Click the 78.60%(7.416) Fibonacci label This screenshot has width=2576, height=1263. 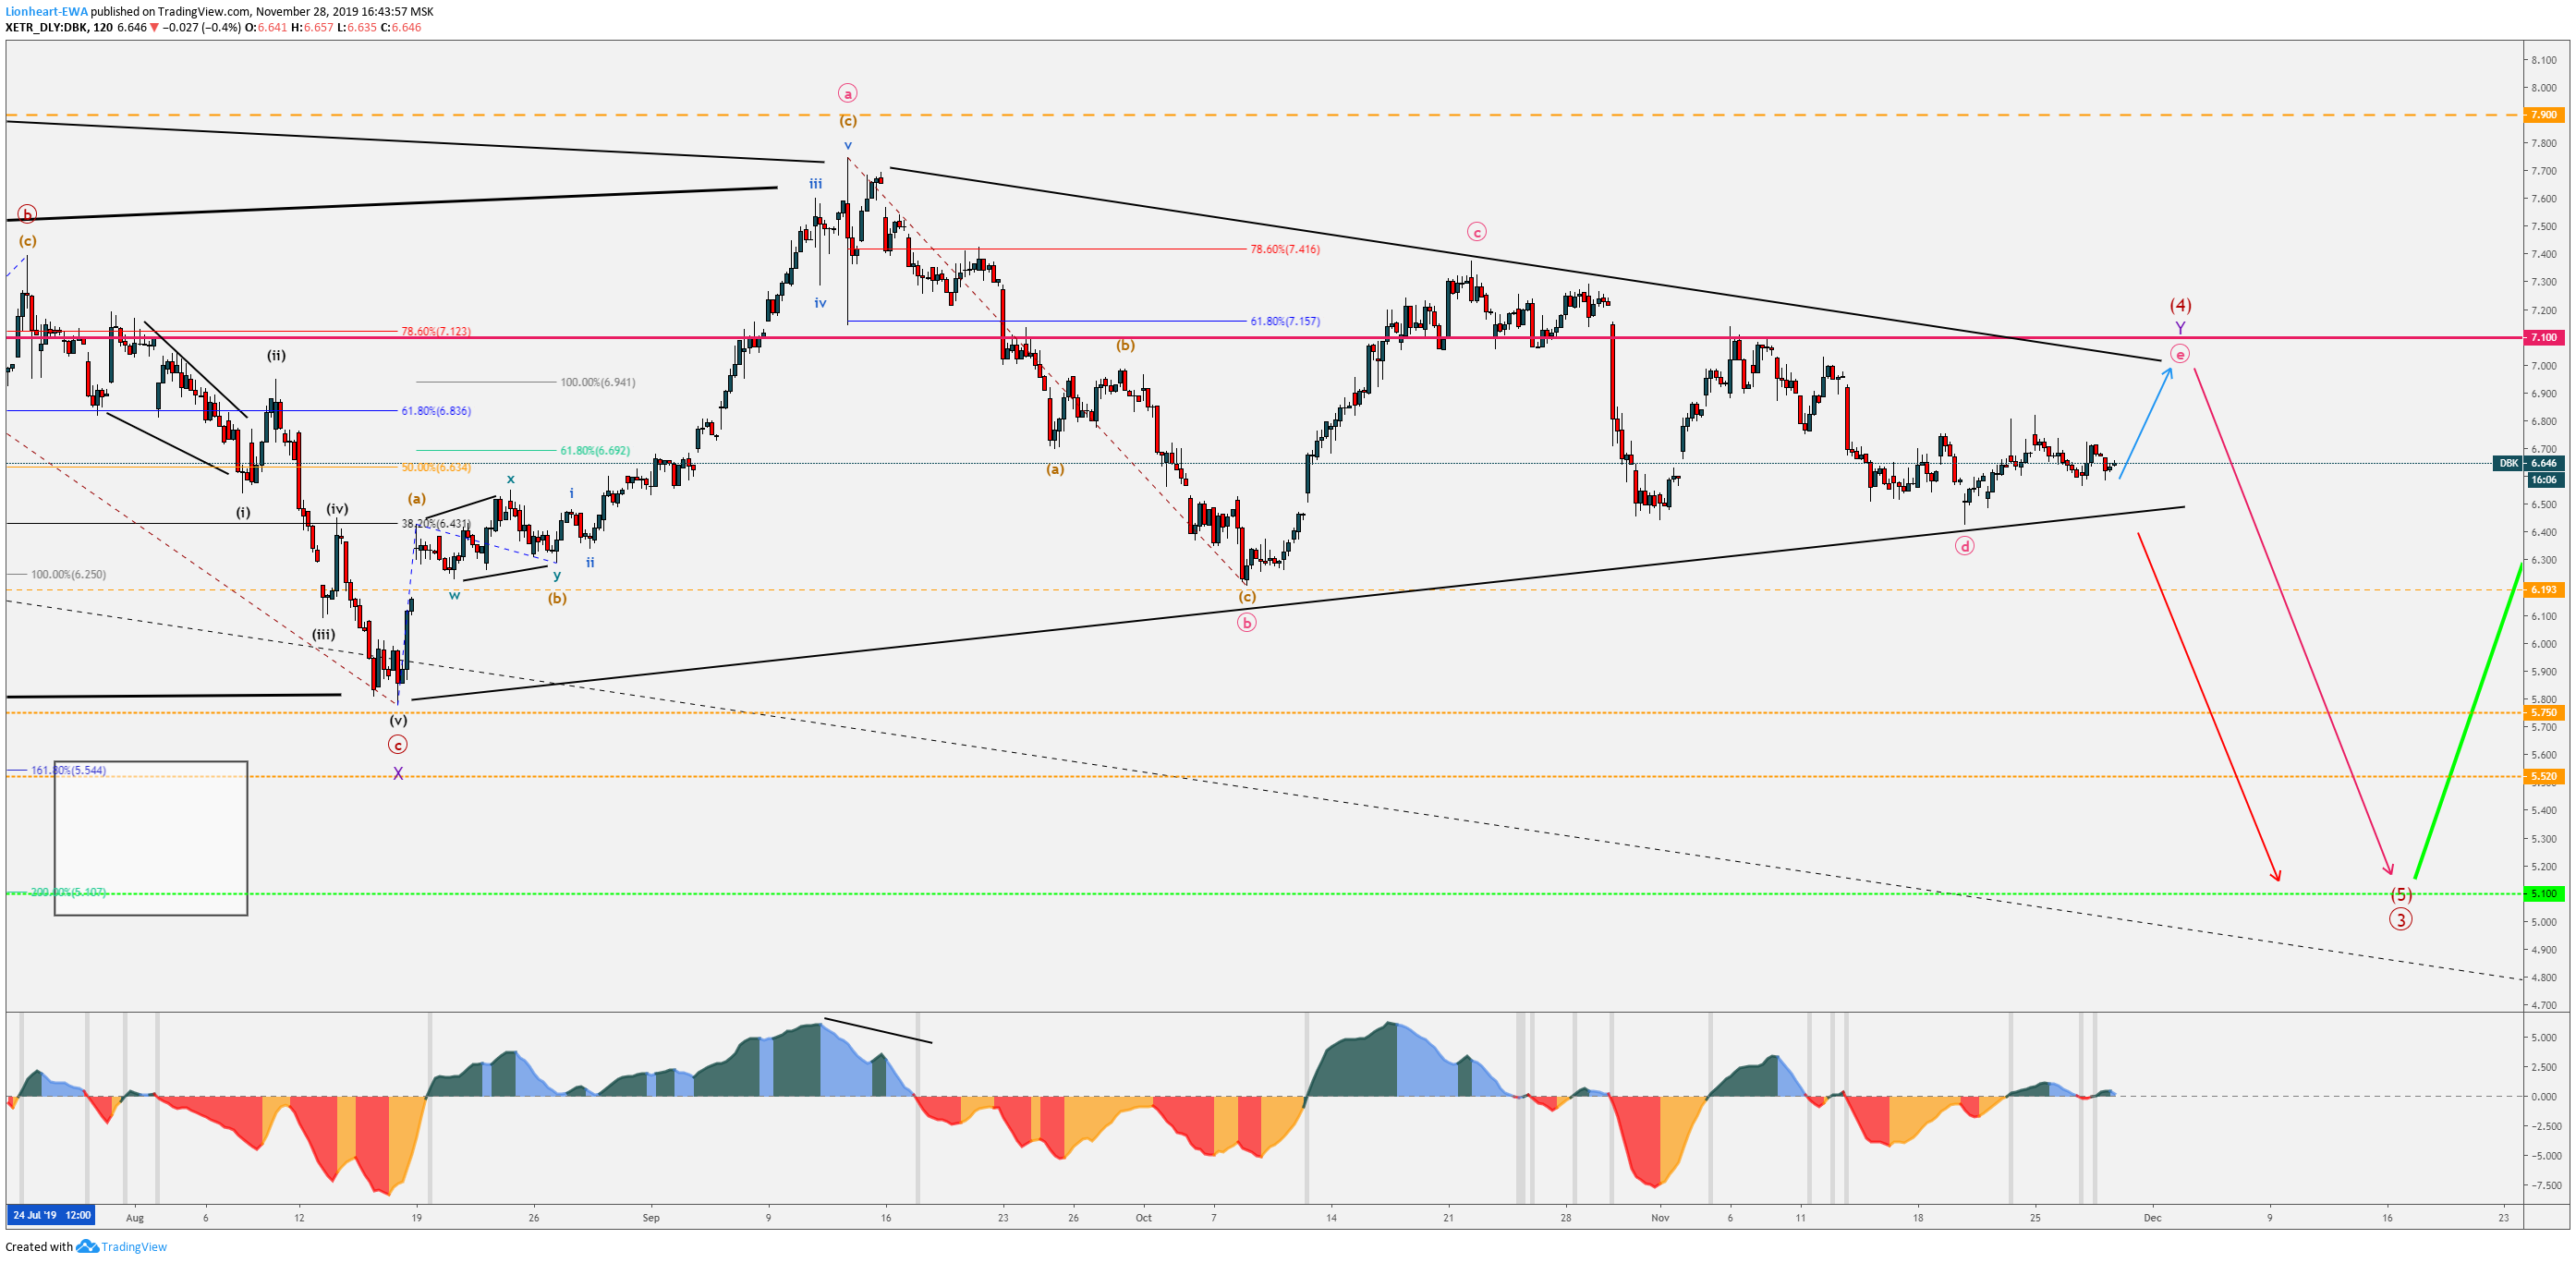[1284, 249]
